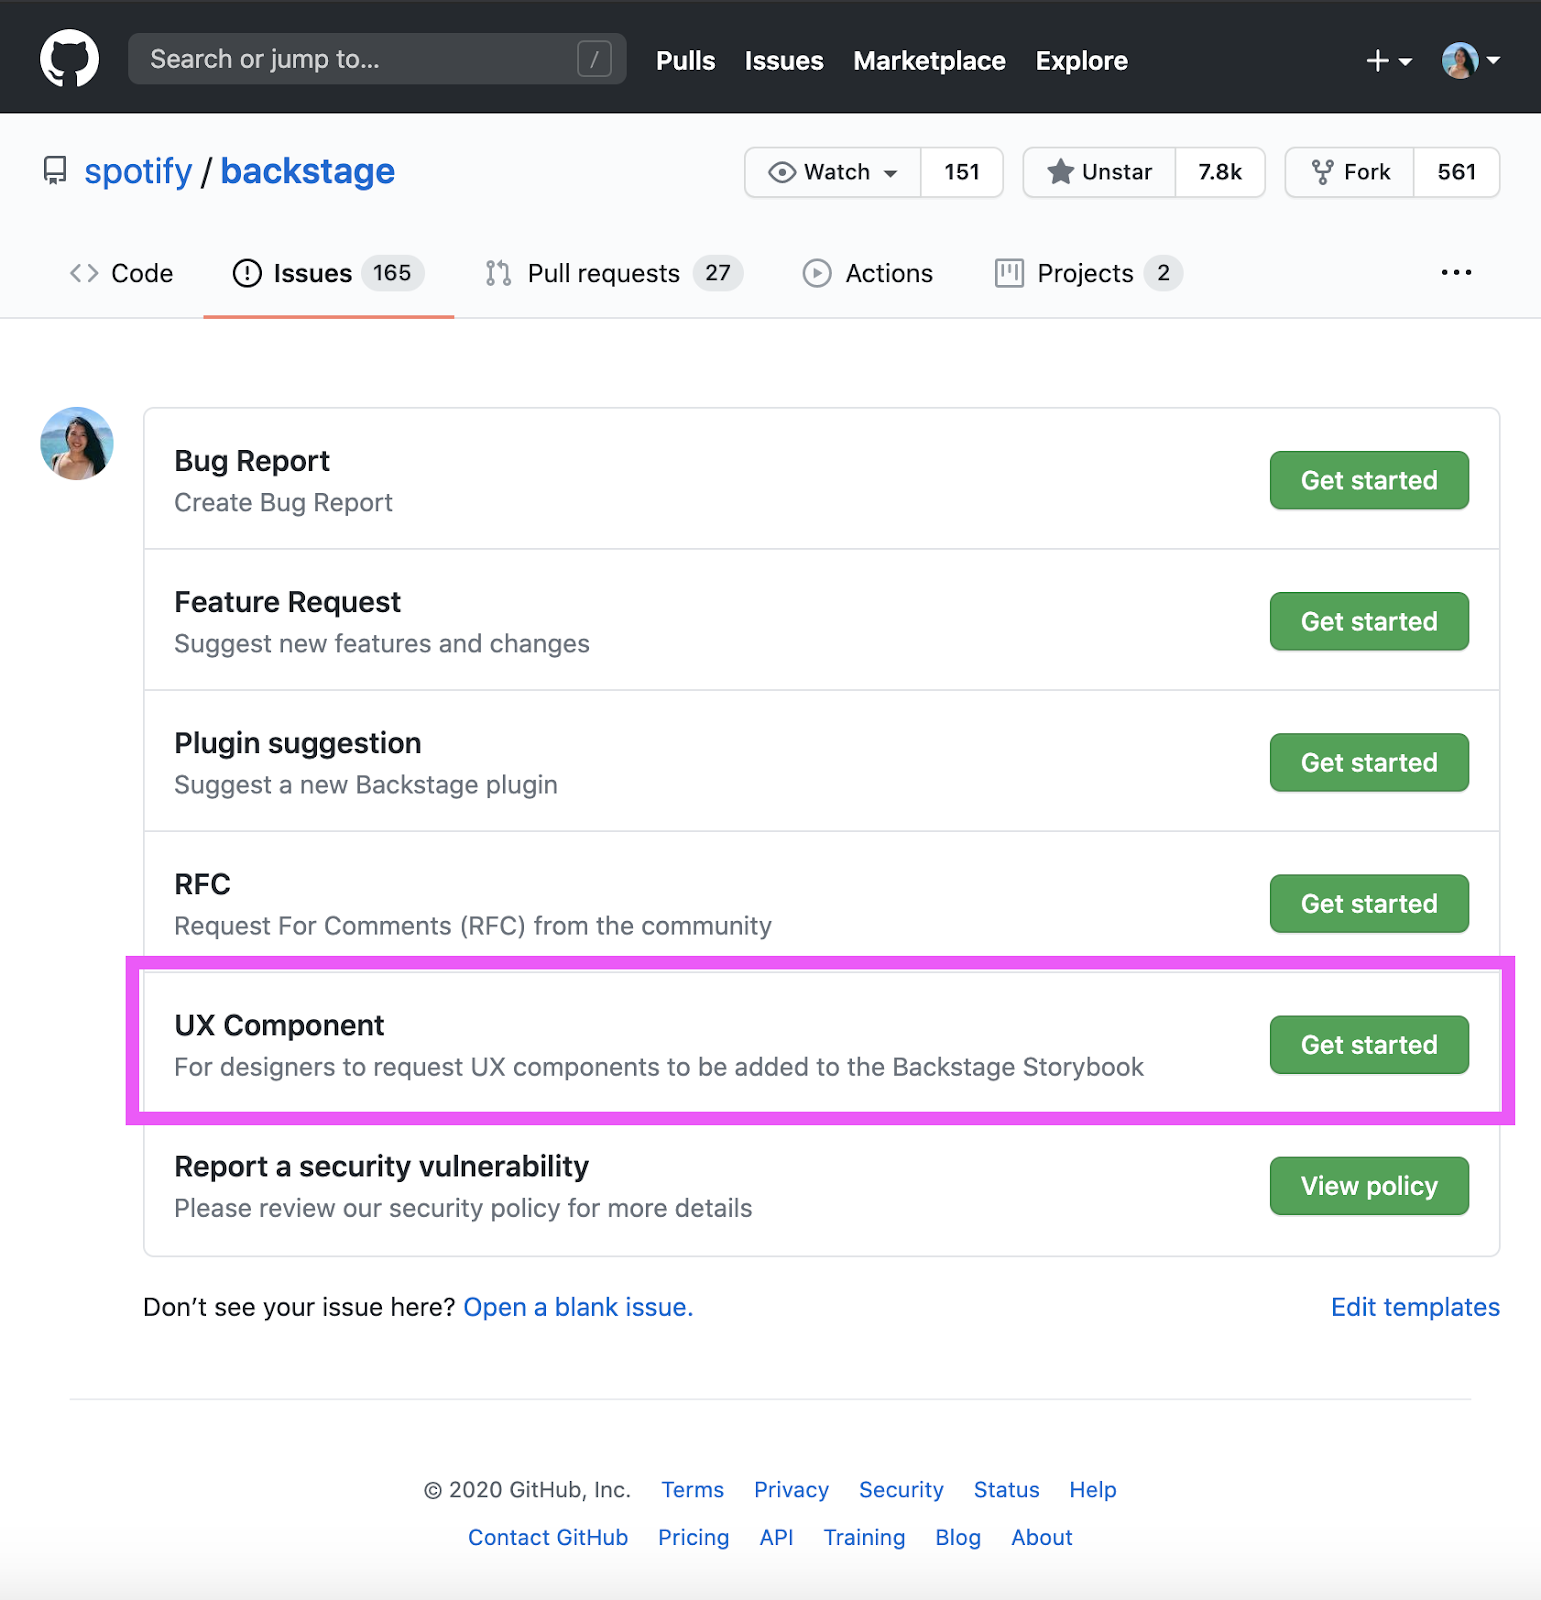Click the Edit templates link
This screenshot has height=1600, width=1541.
1415,1307
